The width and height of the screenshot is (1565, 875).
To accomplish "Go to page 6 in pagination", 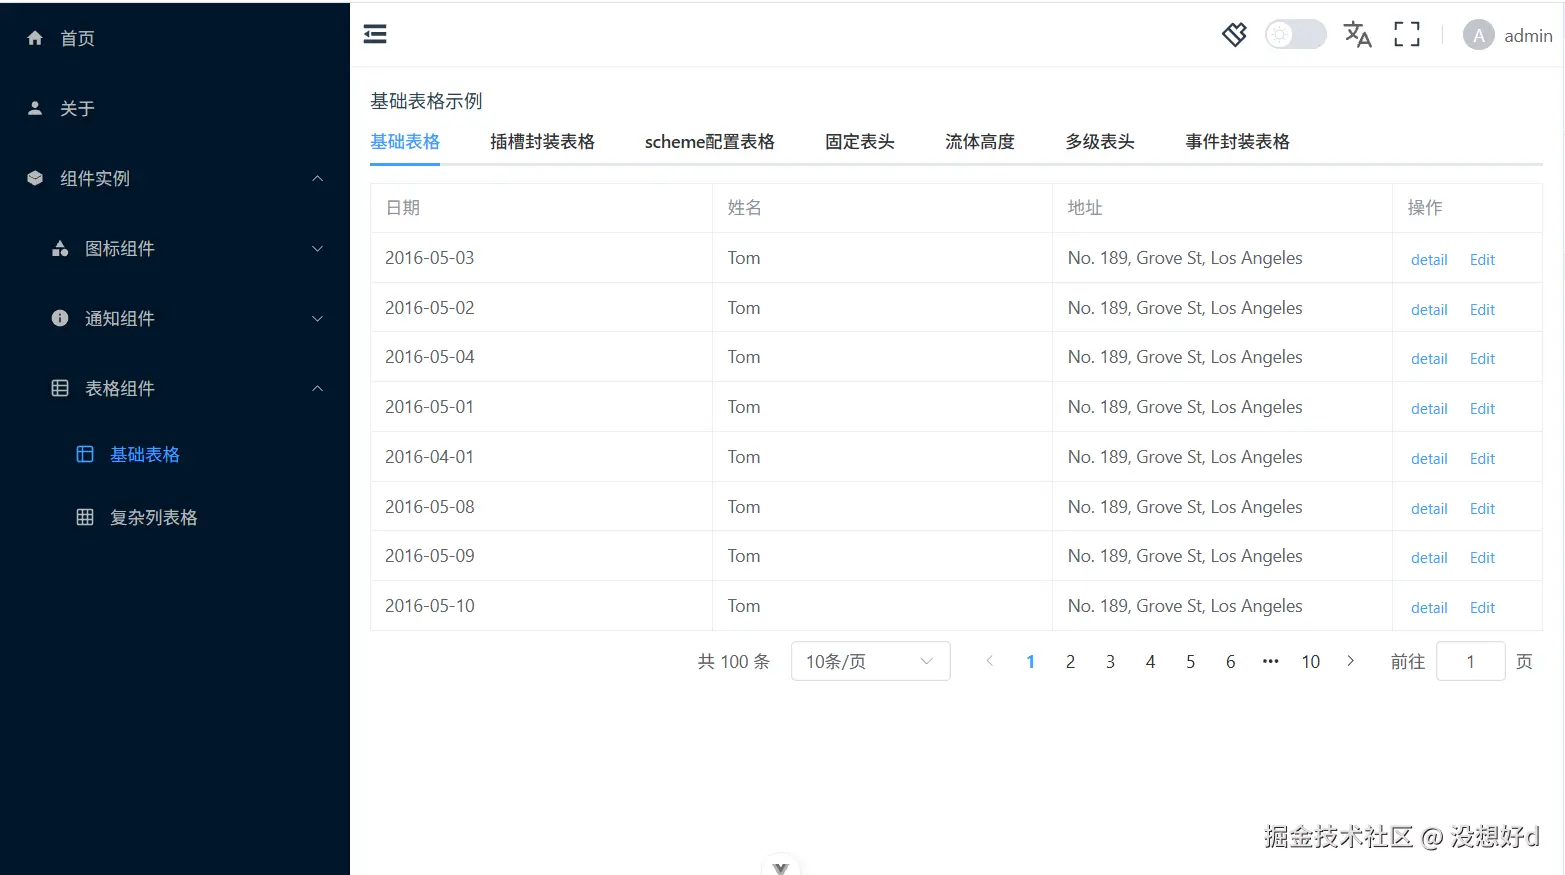I will pos(1230,661).
